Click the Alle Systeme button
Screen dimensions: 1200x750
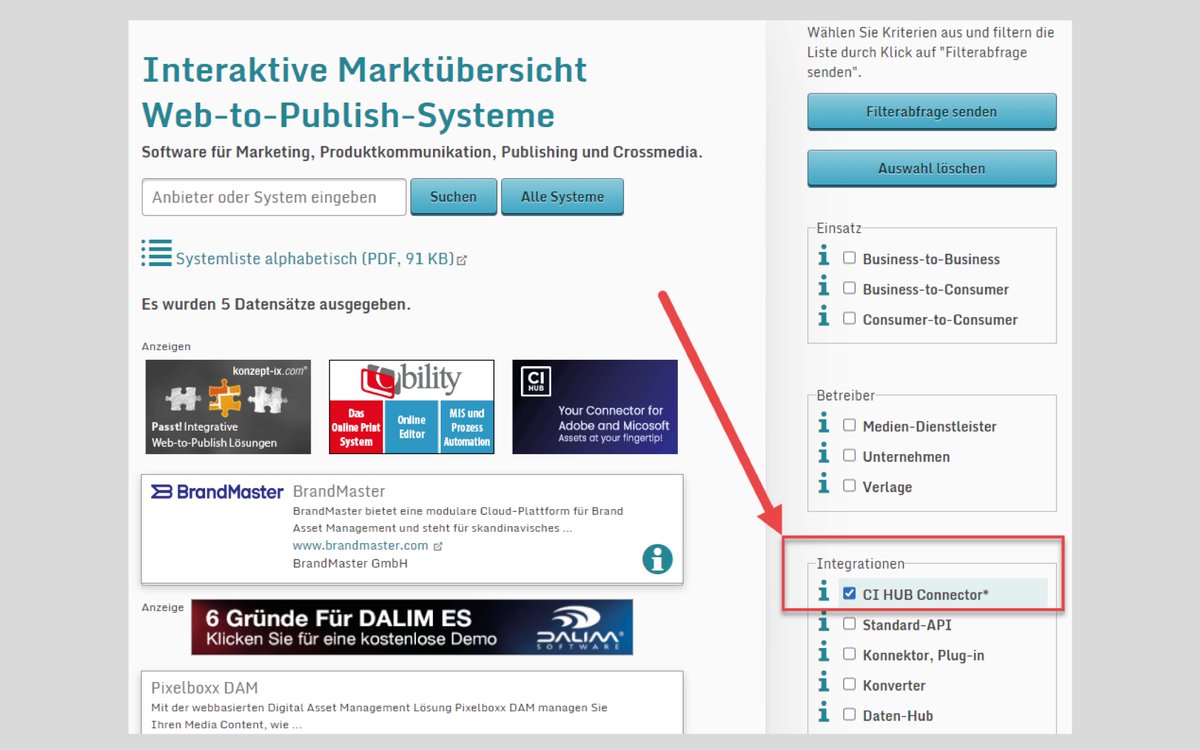click(562, 197)
